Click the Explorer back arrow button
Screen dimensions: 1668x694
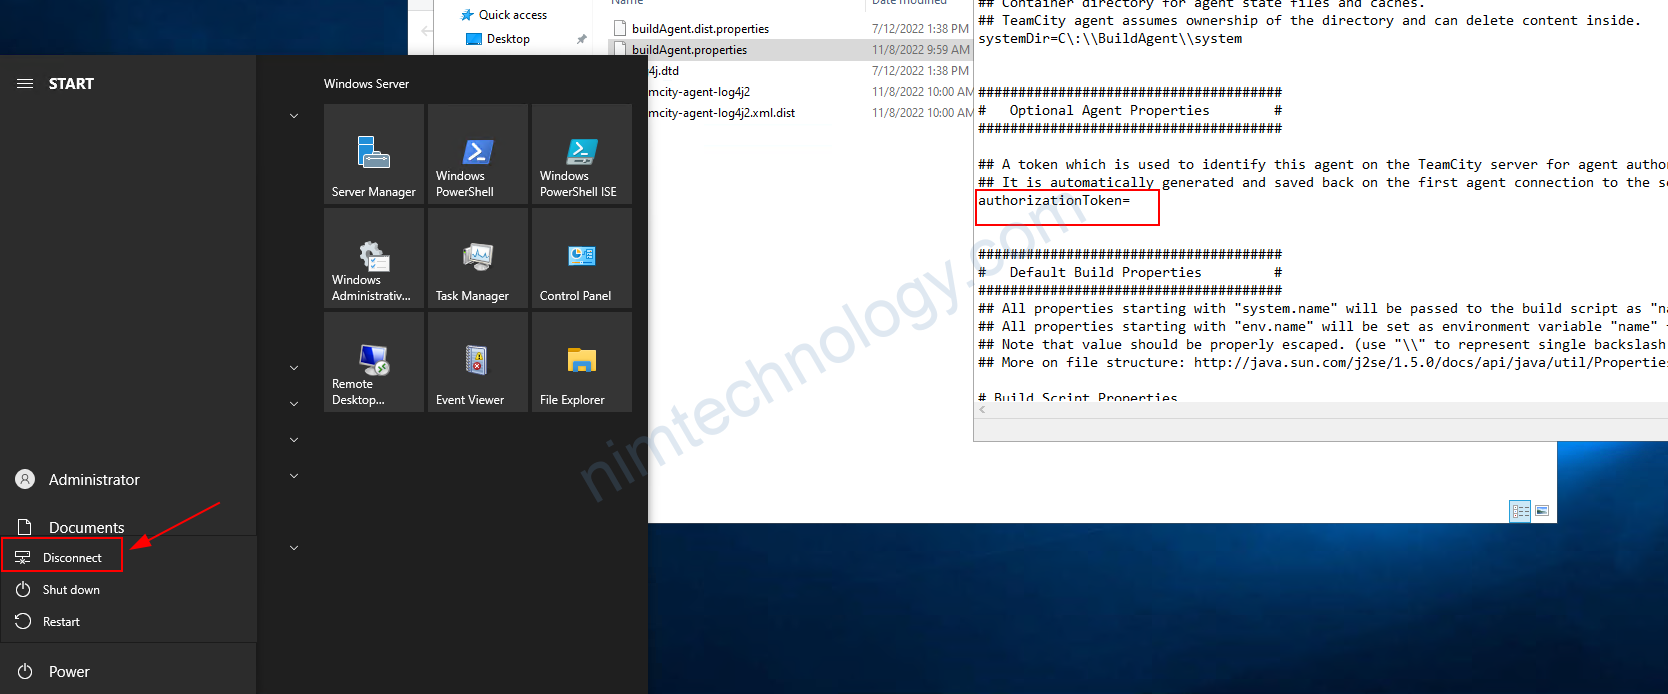point(427,31)
